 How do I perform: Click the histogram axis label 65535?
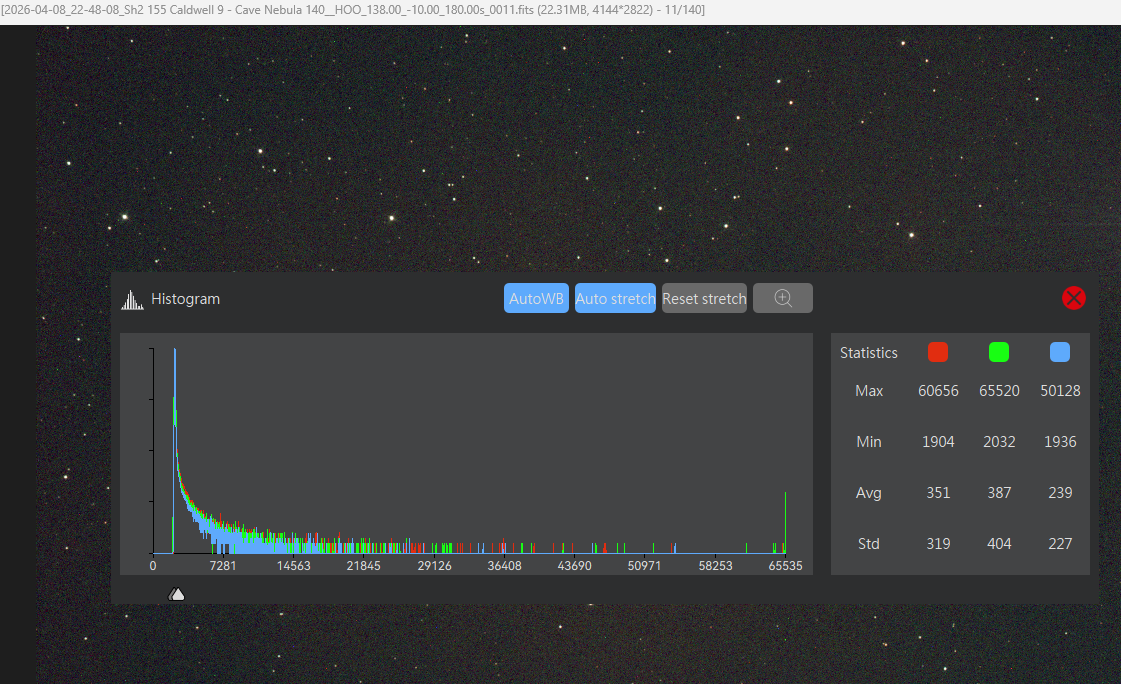click(786, 566)
